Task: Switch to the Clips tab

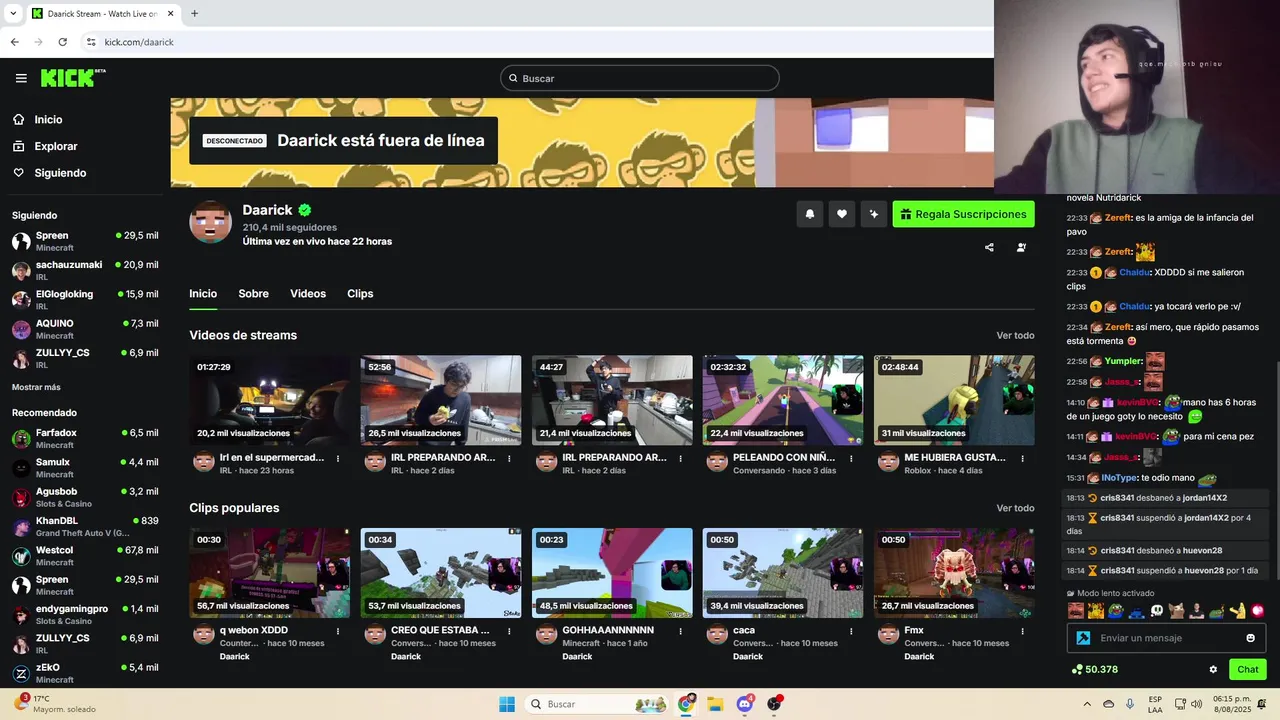Action: tap(360, 294)
